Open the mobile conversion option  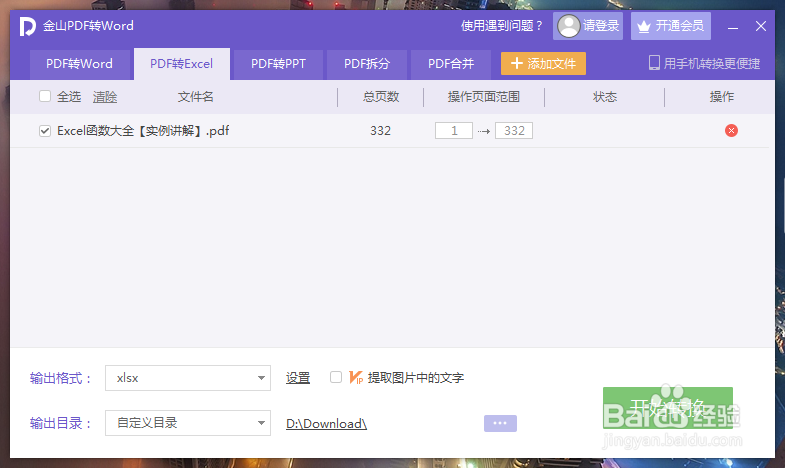(704, 64)
